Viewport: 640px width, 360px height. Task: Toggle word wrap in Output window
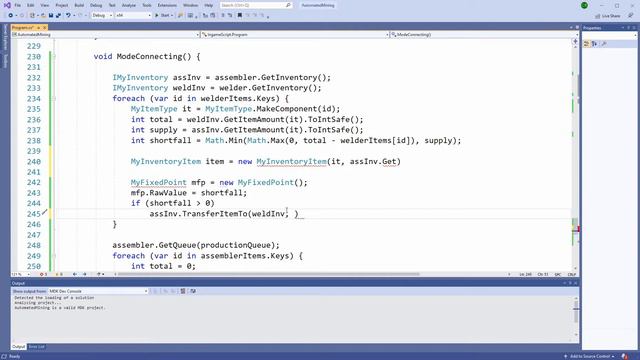pos(193,291)
